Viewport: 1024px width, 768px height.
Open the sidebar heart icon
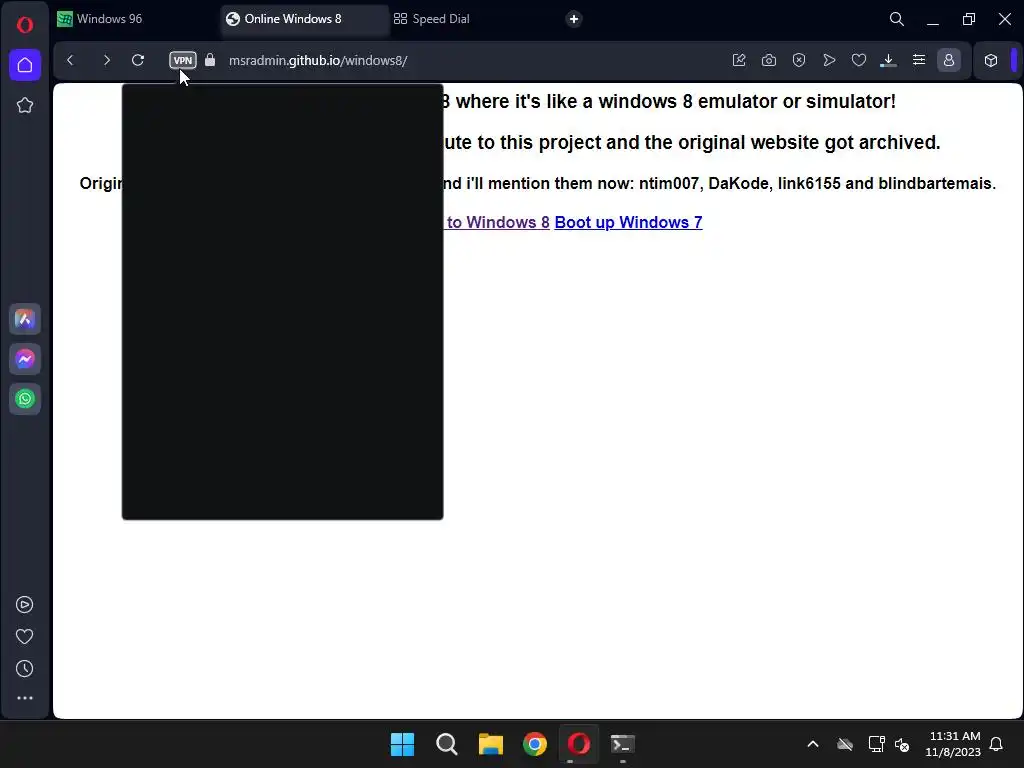pyautogui.click(x=25, y=636)
